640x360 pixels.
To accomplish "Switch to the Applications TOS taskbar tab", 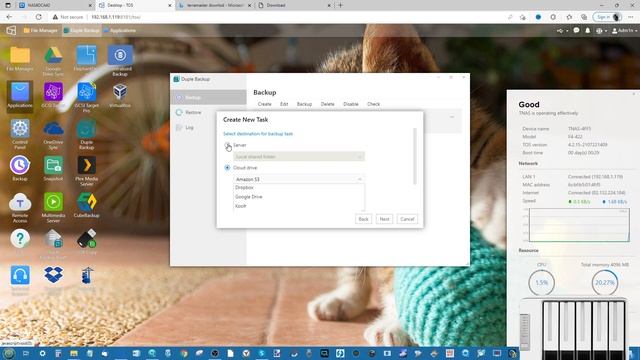I will pos(120,30).
